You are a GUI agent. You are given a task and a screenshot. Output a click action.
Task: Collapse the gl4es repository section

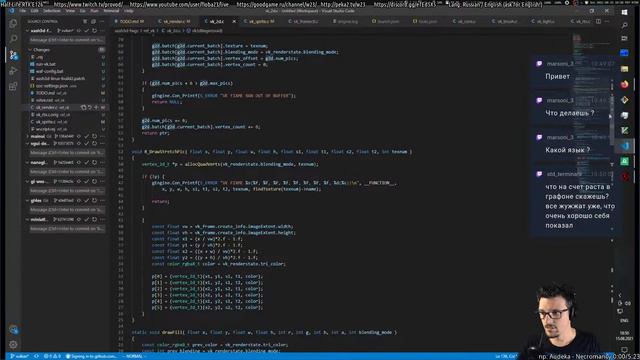click(x=27, y=200)
